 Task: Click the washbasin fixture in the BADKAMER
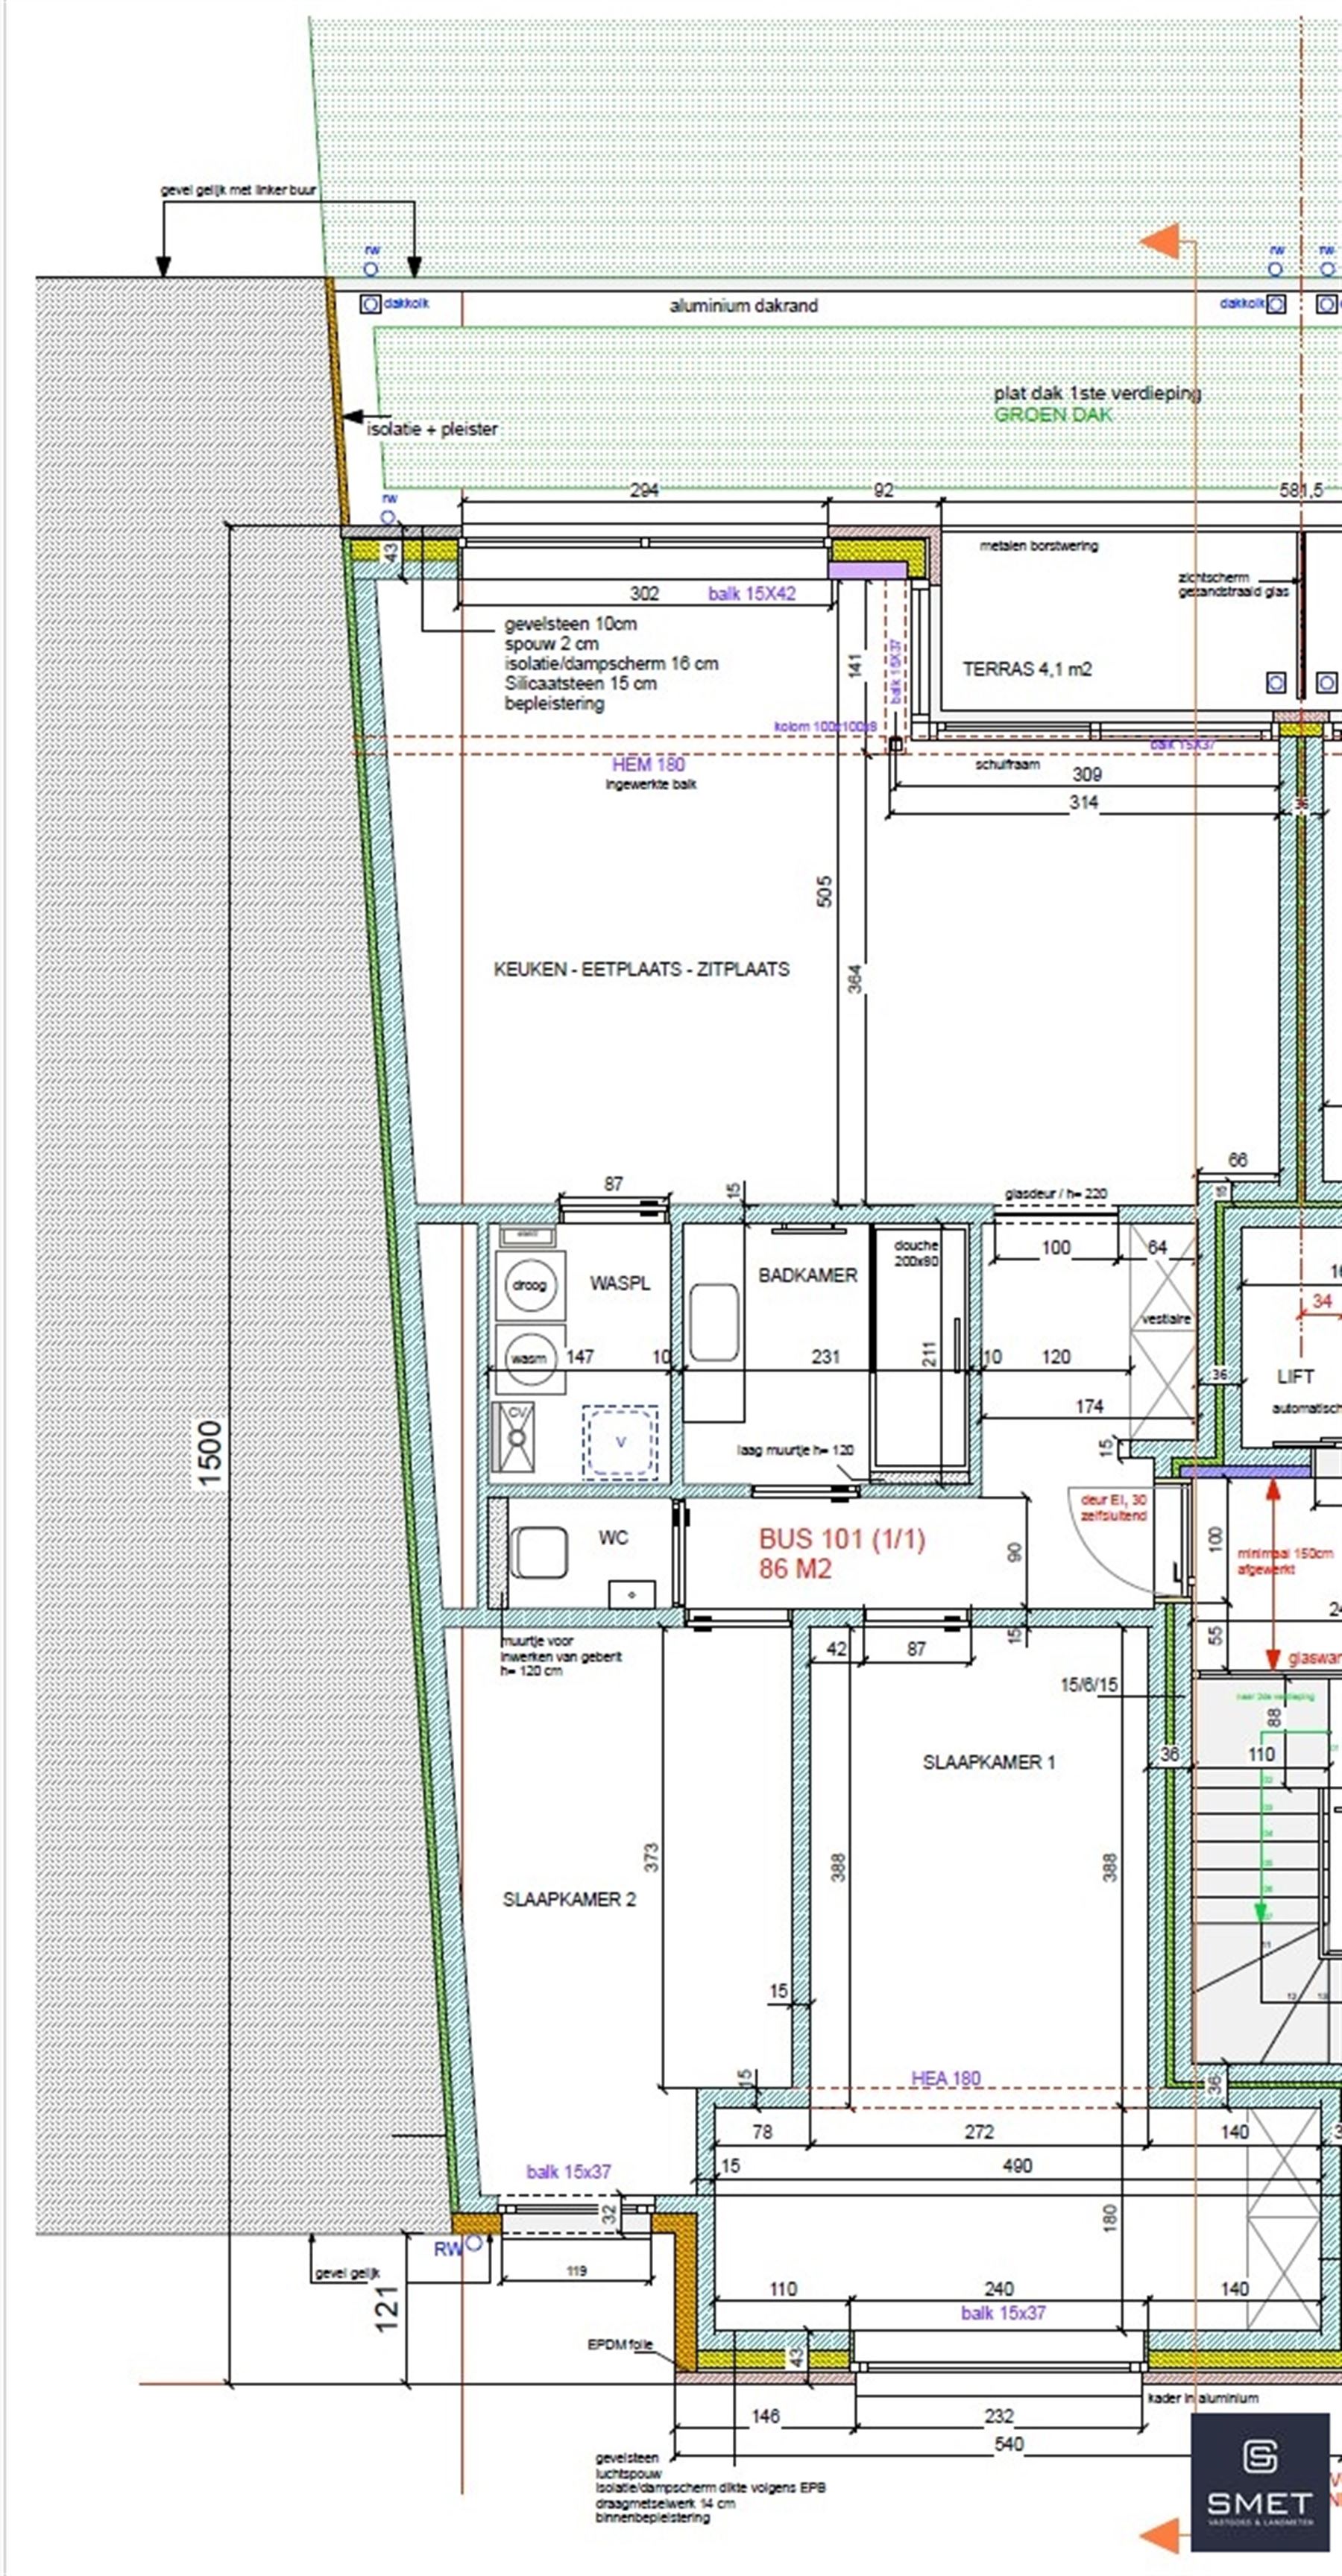coord(714,1322)
